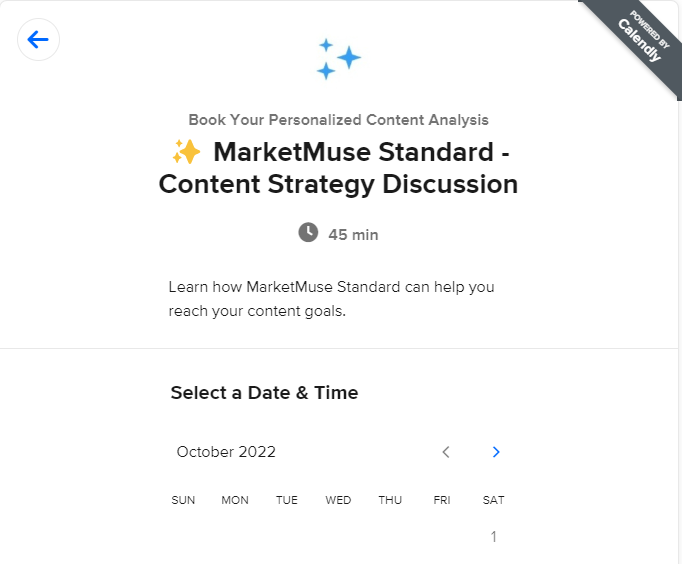Click the THU weekday header
682x587 pixels.
point(390,500)
